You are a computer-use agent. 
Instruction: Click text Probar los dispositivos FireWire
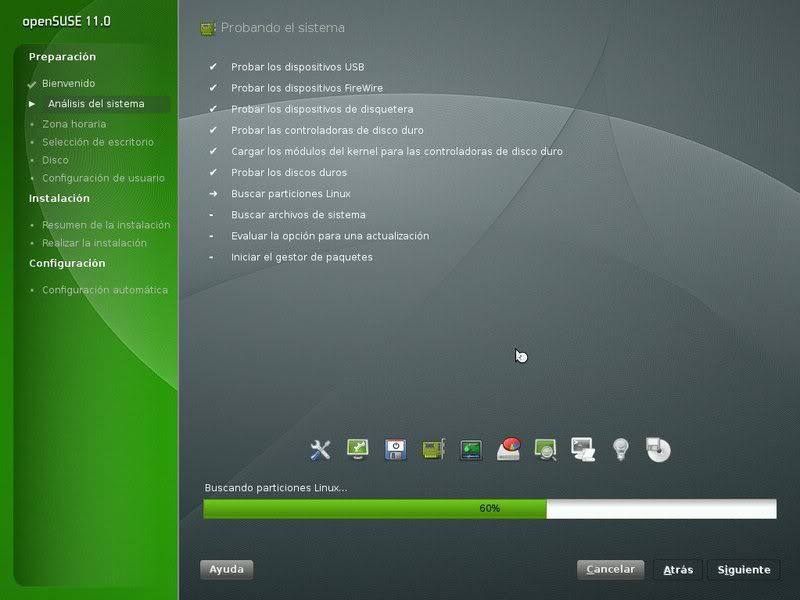[307, 88]
